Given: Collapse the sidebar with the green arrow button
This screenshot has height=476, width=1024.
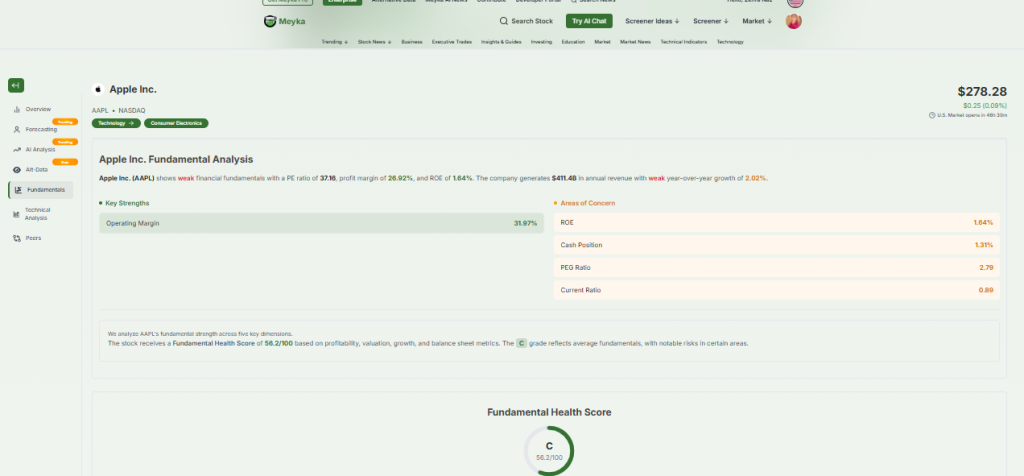Looking at the screenshot, I should pos(16,86).
